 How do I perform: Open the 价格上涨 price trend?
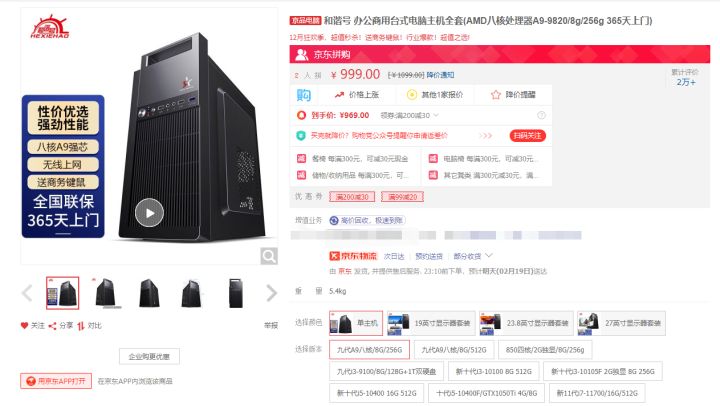pyautogui.click(x=356, y=95)
